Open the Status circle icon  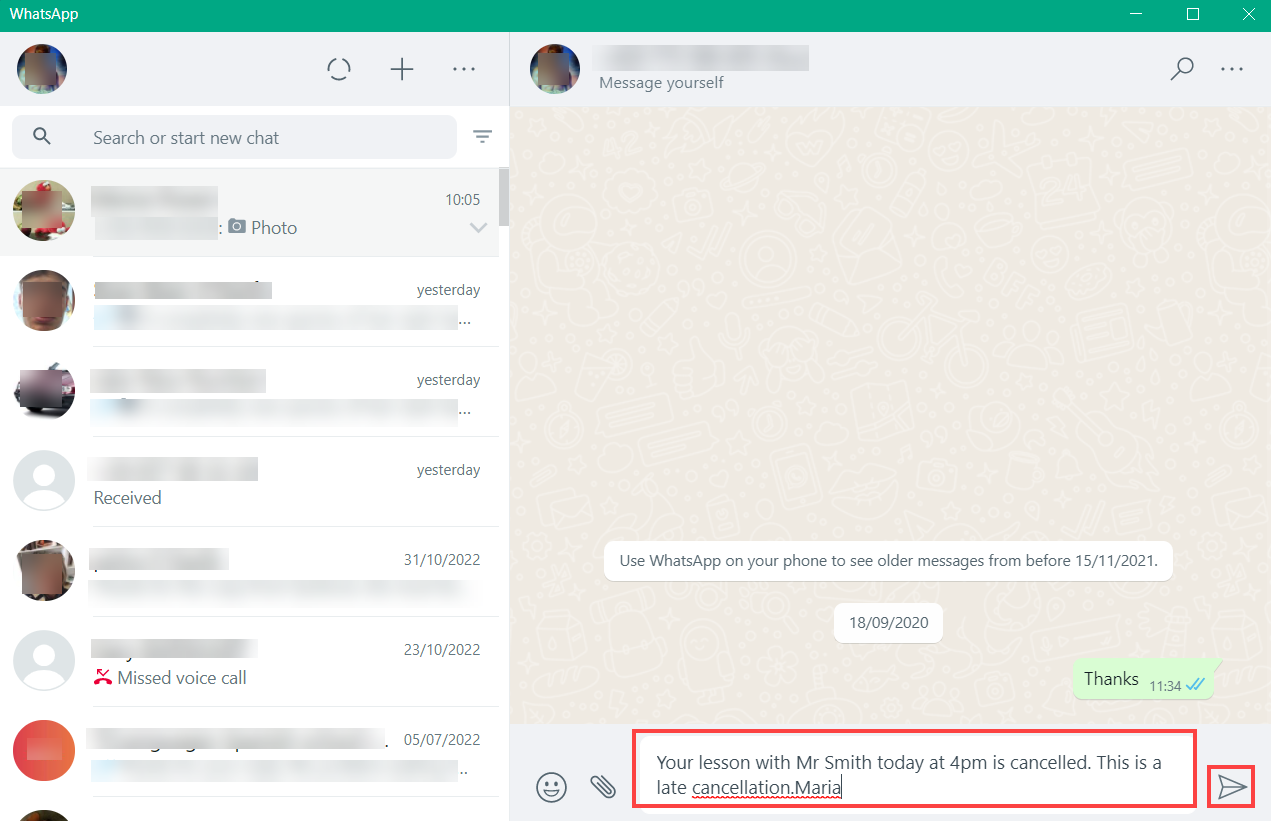[339, 69]
